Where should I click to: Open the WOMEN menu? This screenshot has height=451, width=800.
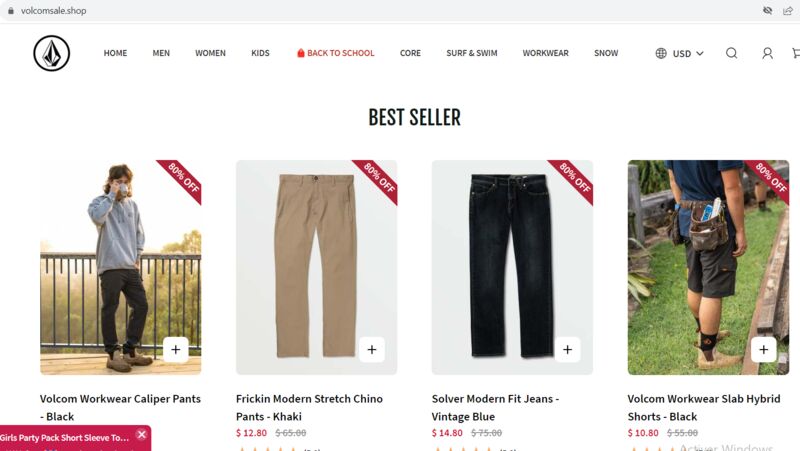pyautogui.click(x=210, y=53)
